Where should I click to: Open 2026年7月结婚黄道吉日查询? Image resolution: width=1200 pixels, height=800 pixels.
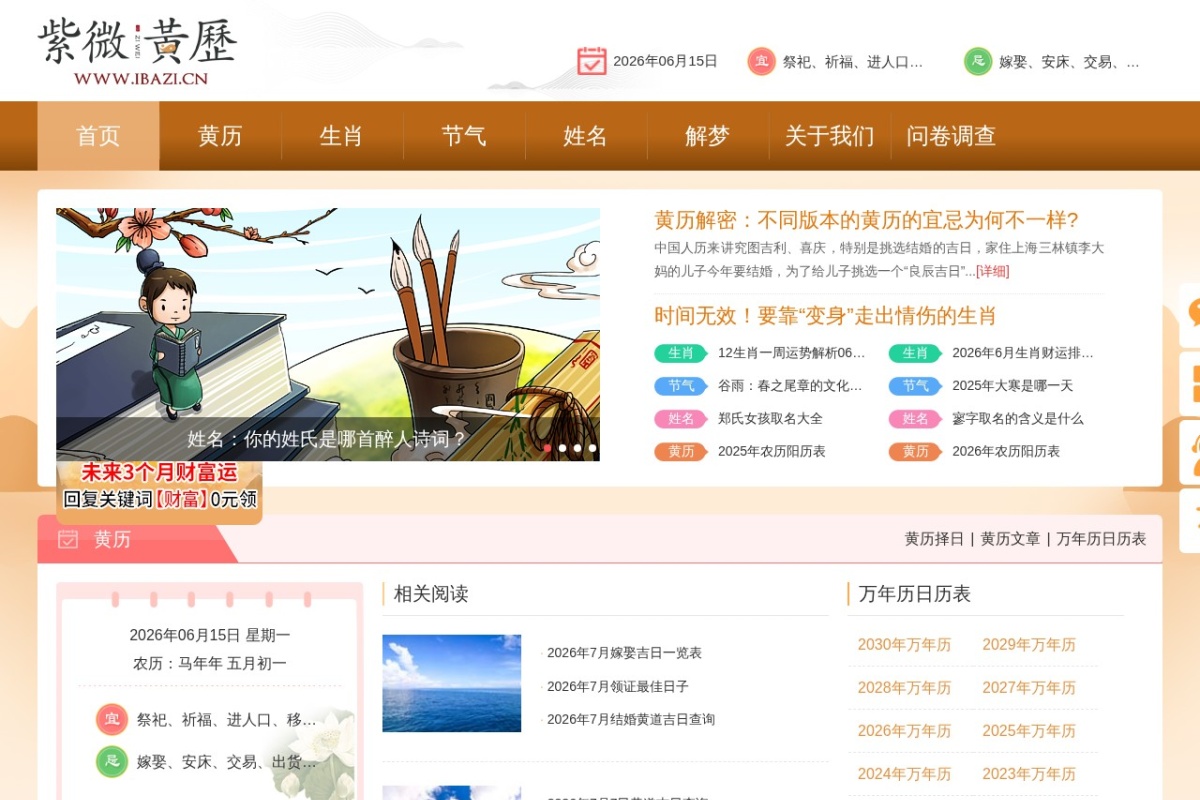coord(631,719)
